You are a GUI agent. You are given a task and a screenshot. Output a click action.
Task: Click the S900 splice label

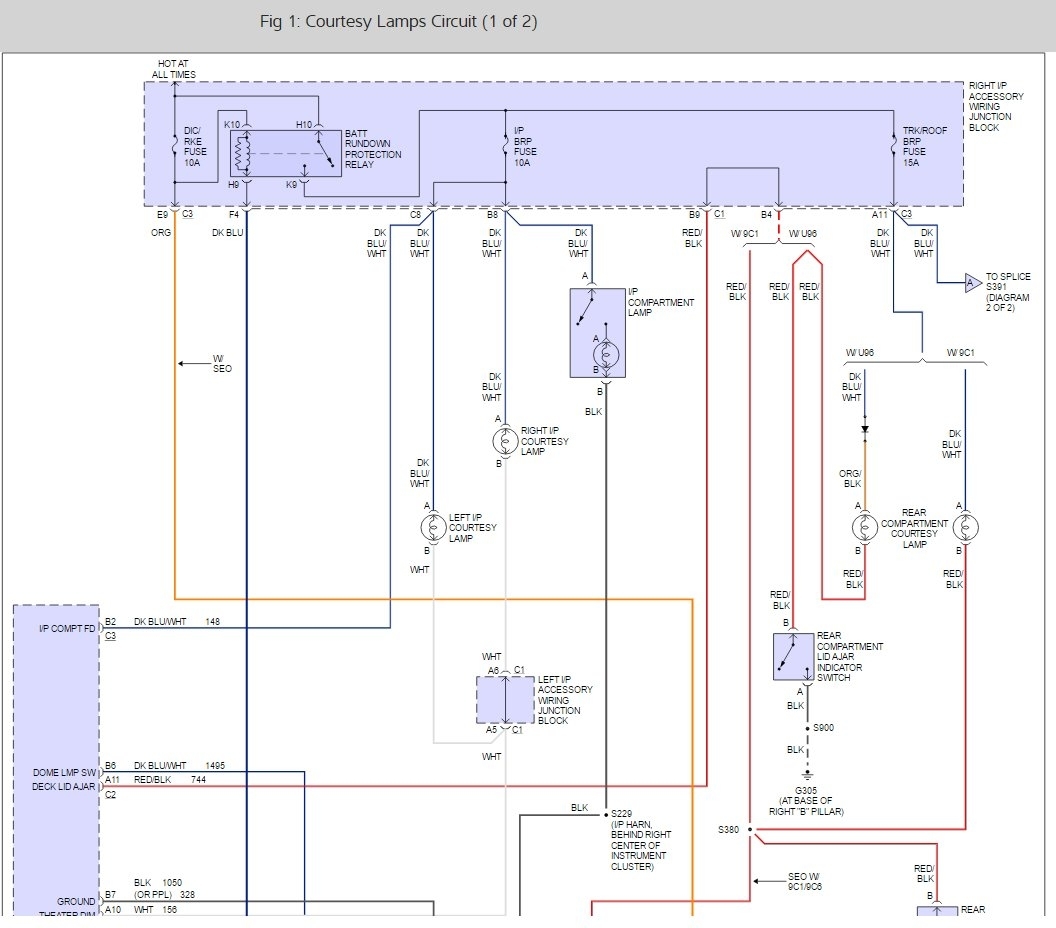click(824, 728)
